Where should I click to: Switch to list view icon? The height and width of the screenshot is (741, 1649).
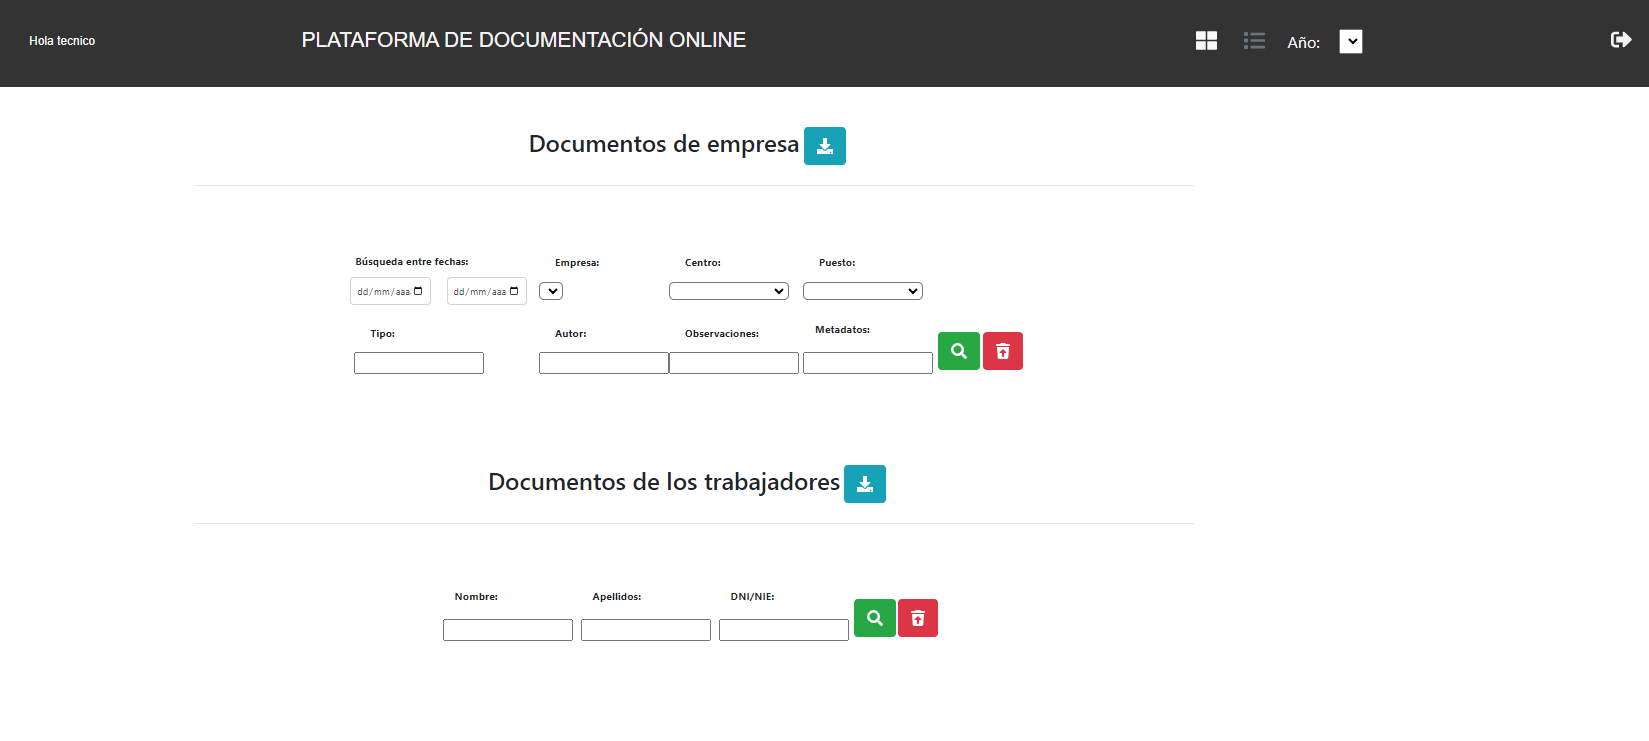[1254, 41]
